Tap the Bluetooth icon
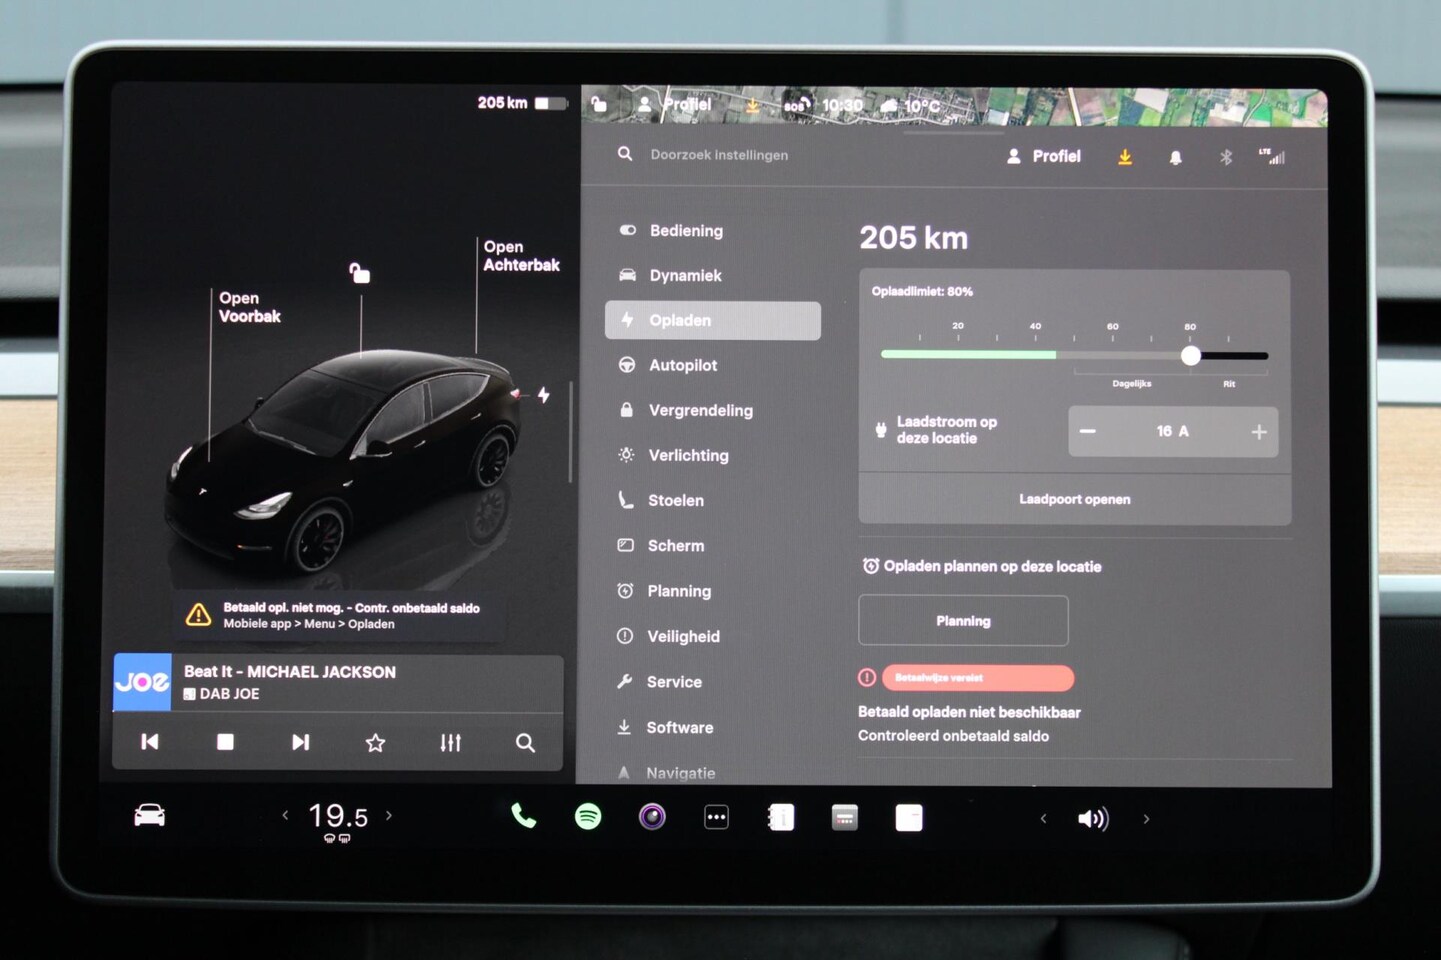The height and width of the screenshot is (960, 1441). [1225, 157]
